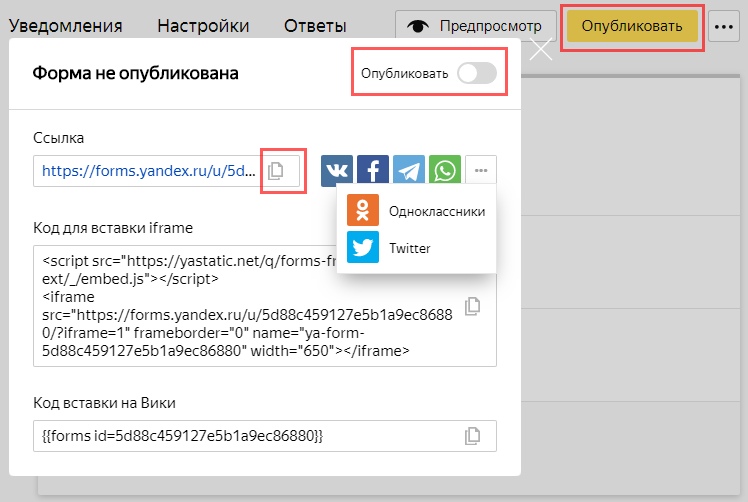The height and width of the screenshot is (502, 748).
Task: Copy the iframe embed code
Action: click(474, 306)
